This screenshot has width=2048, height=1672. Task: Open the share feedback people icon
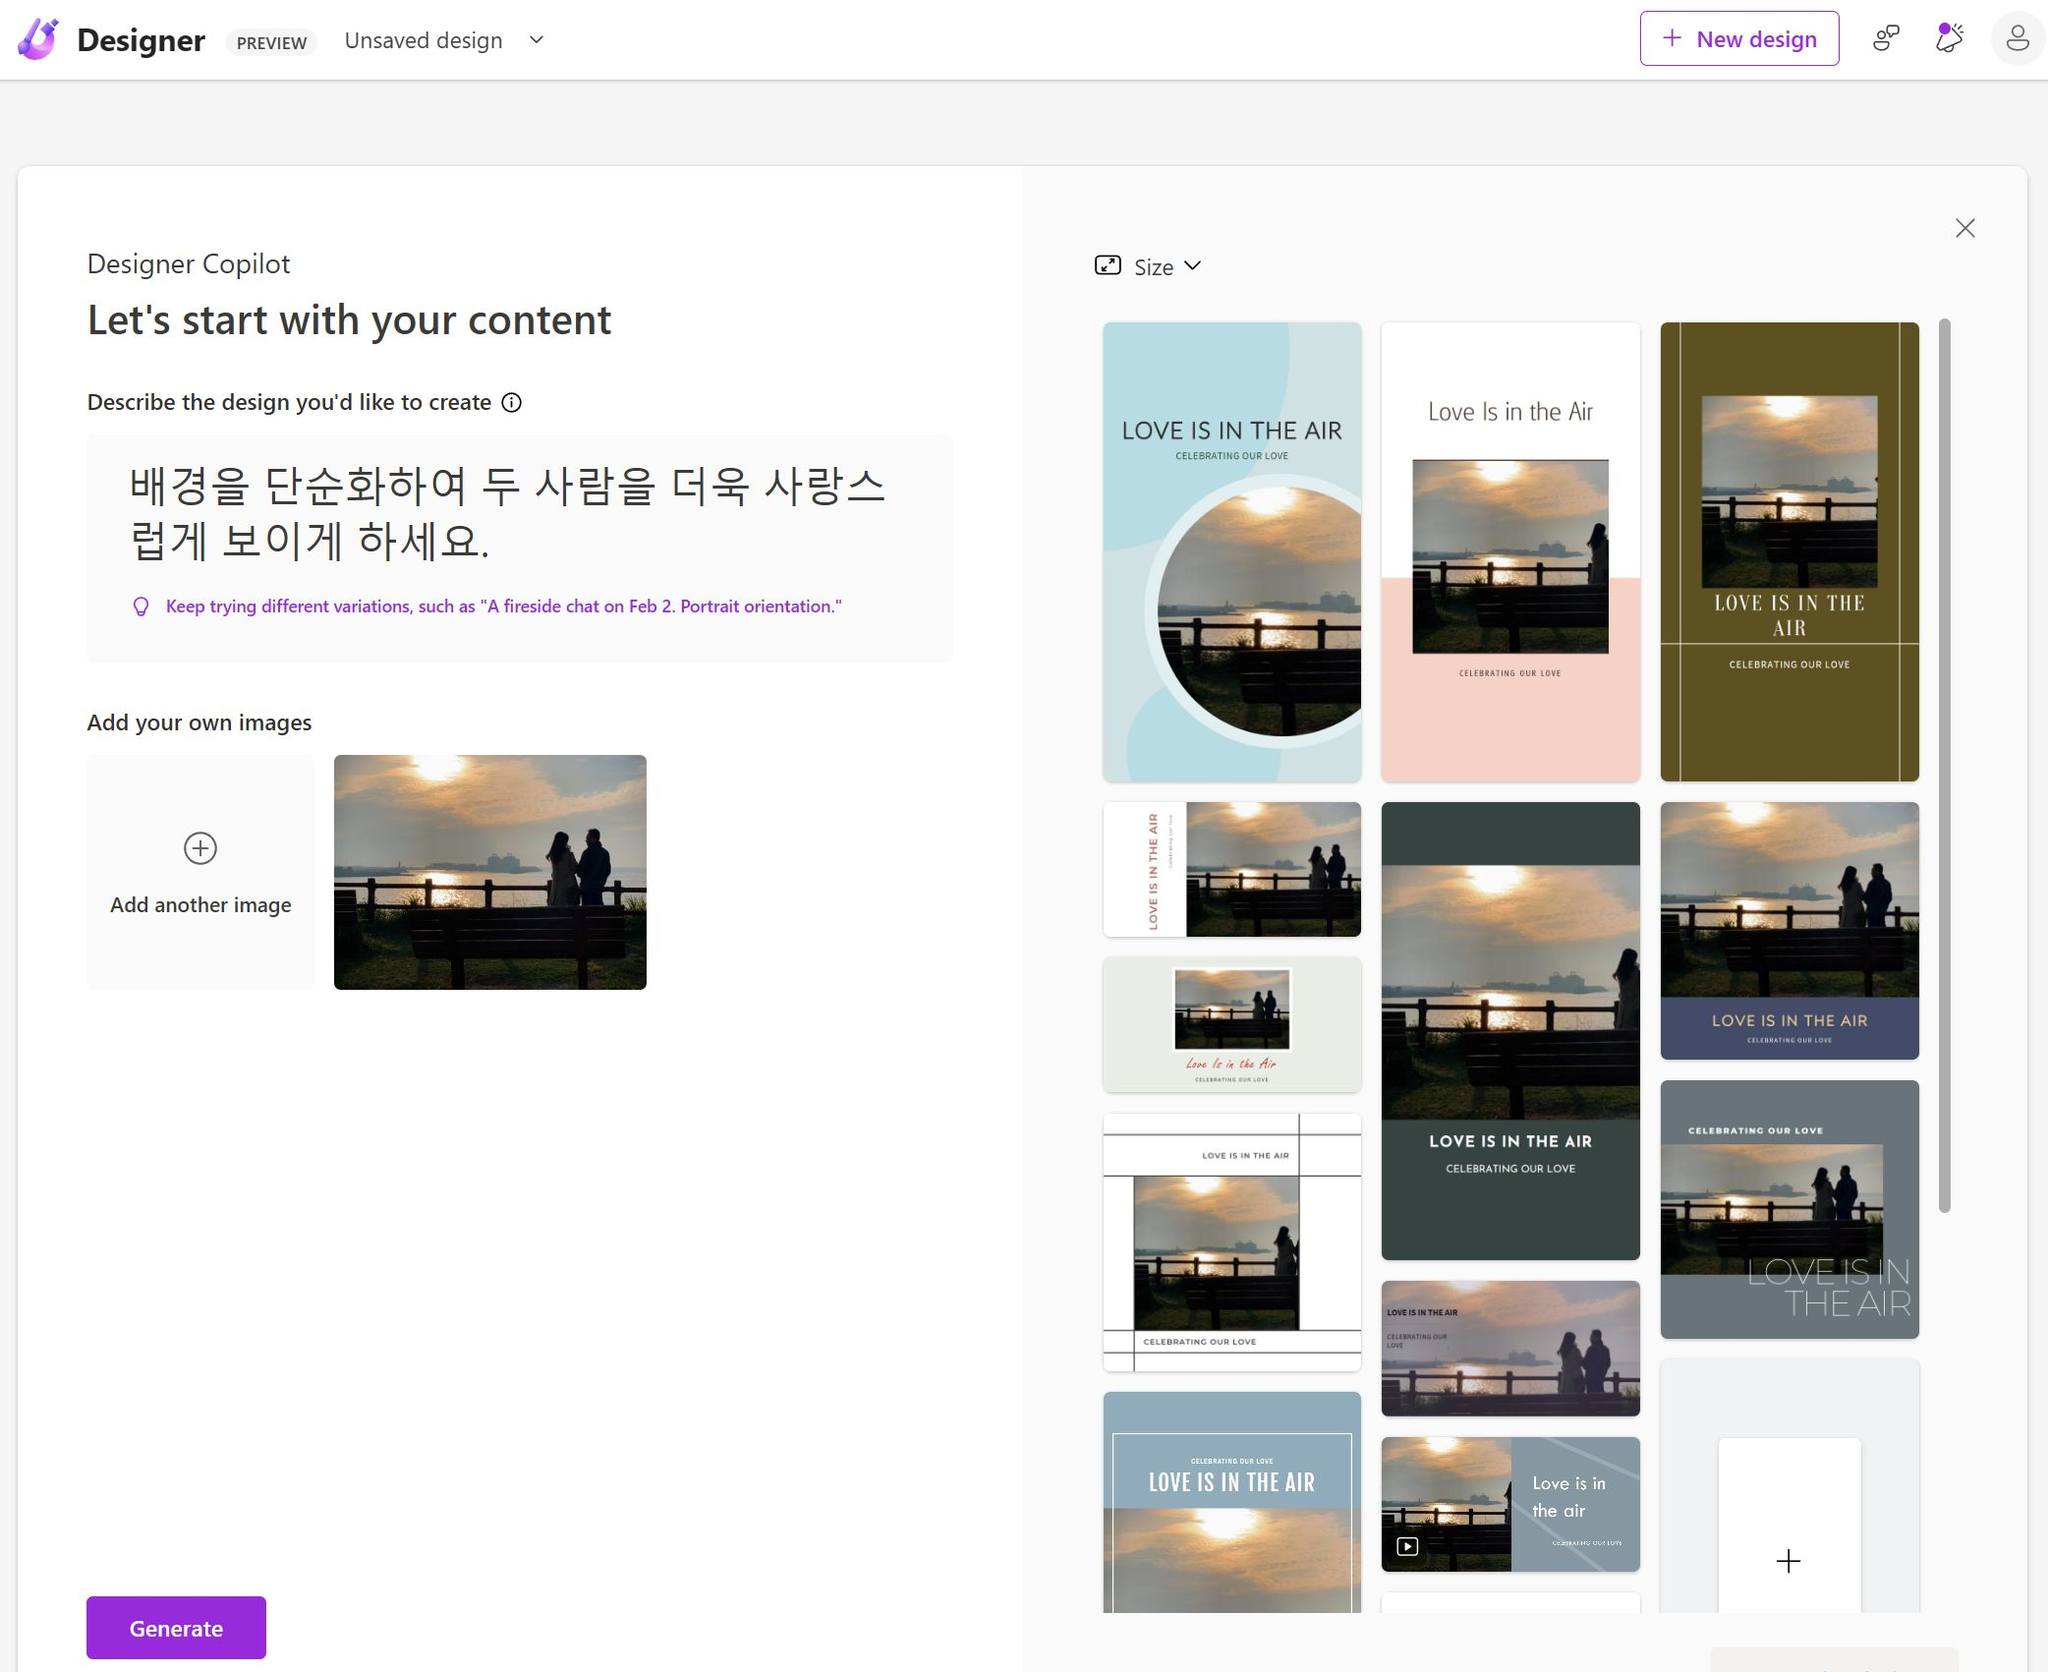tap(1885, 39)
